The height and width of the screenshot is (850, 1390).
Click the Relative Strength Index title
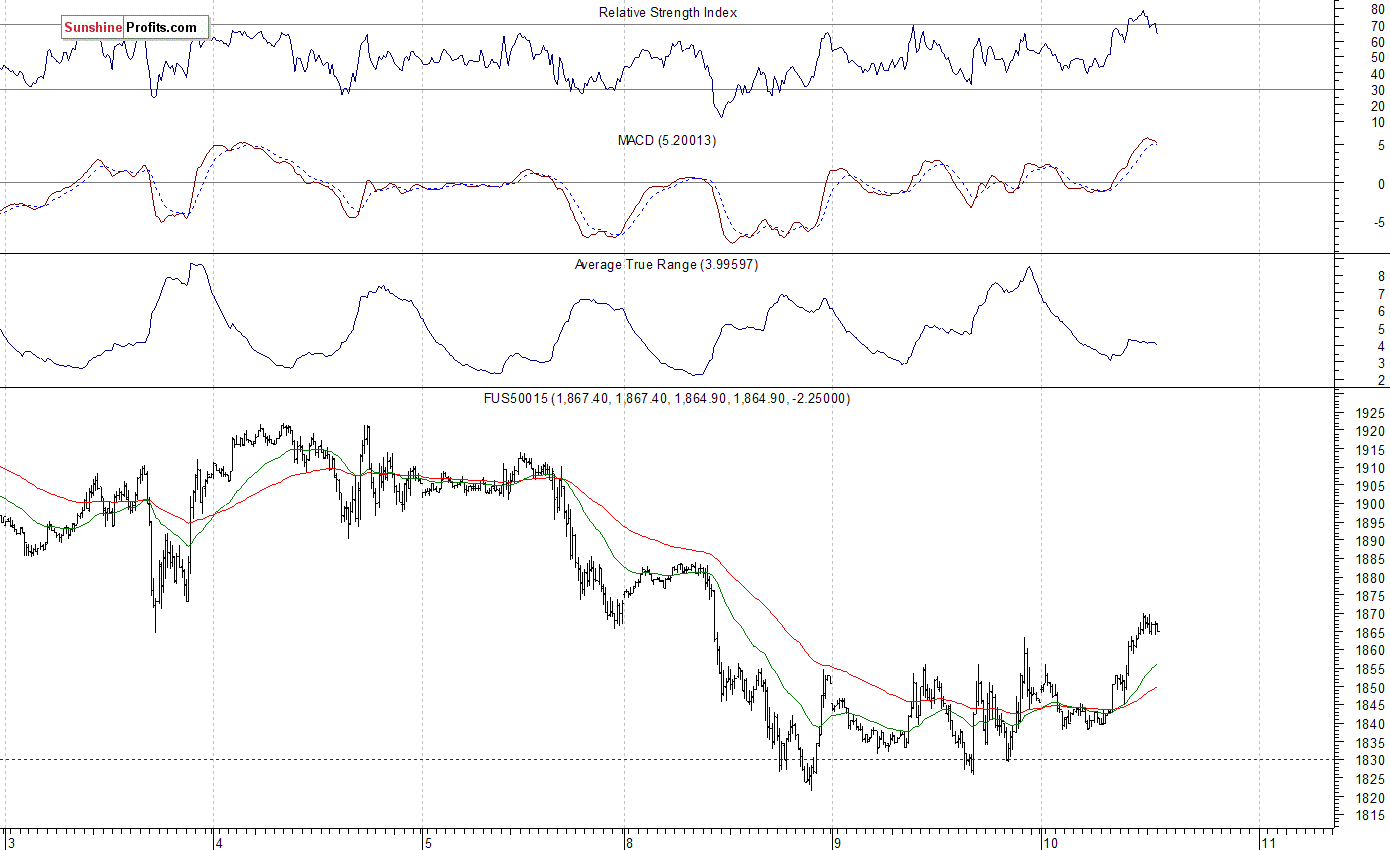[668, 12]
